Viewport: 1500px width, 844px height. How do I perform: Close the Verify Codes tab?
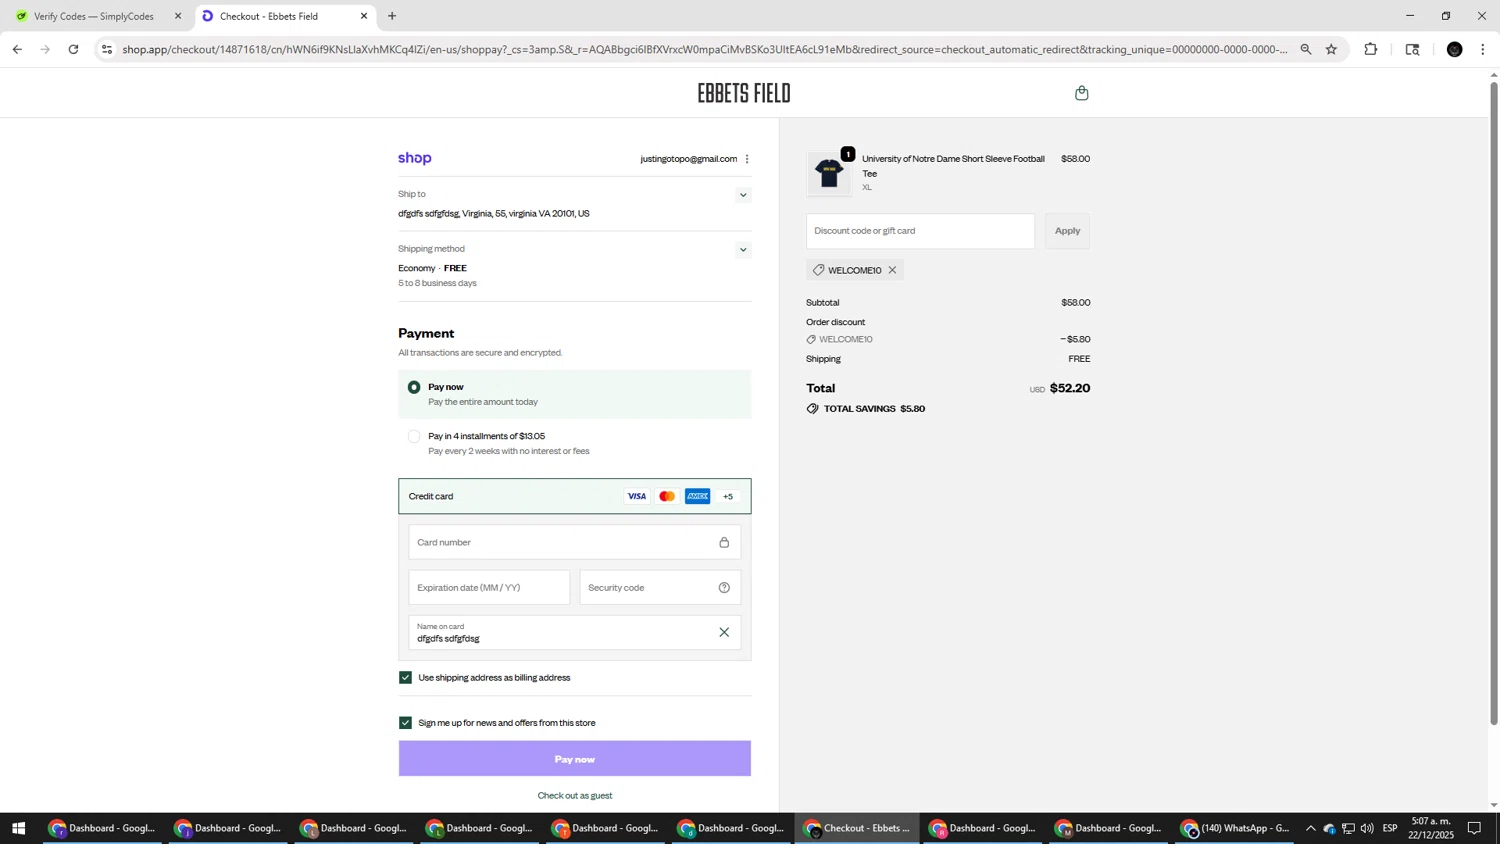pyautogui.click(x=178, y=16)
